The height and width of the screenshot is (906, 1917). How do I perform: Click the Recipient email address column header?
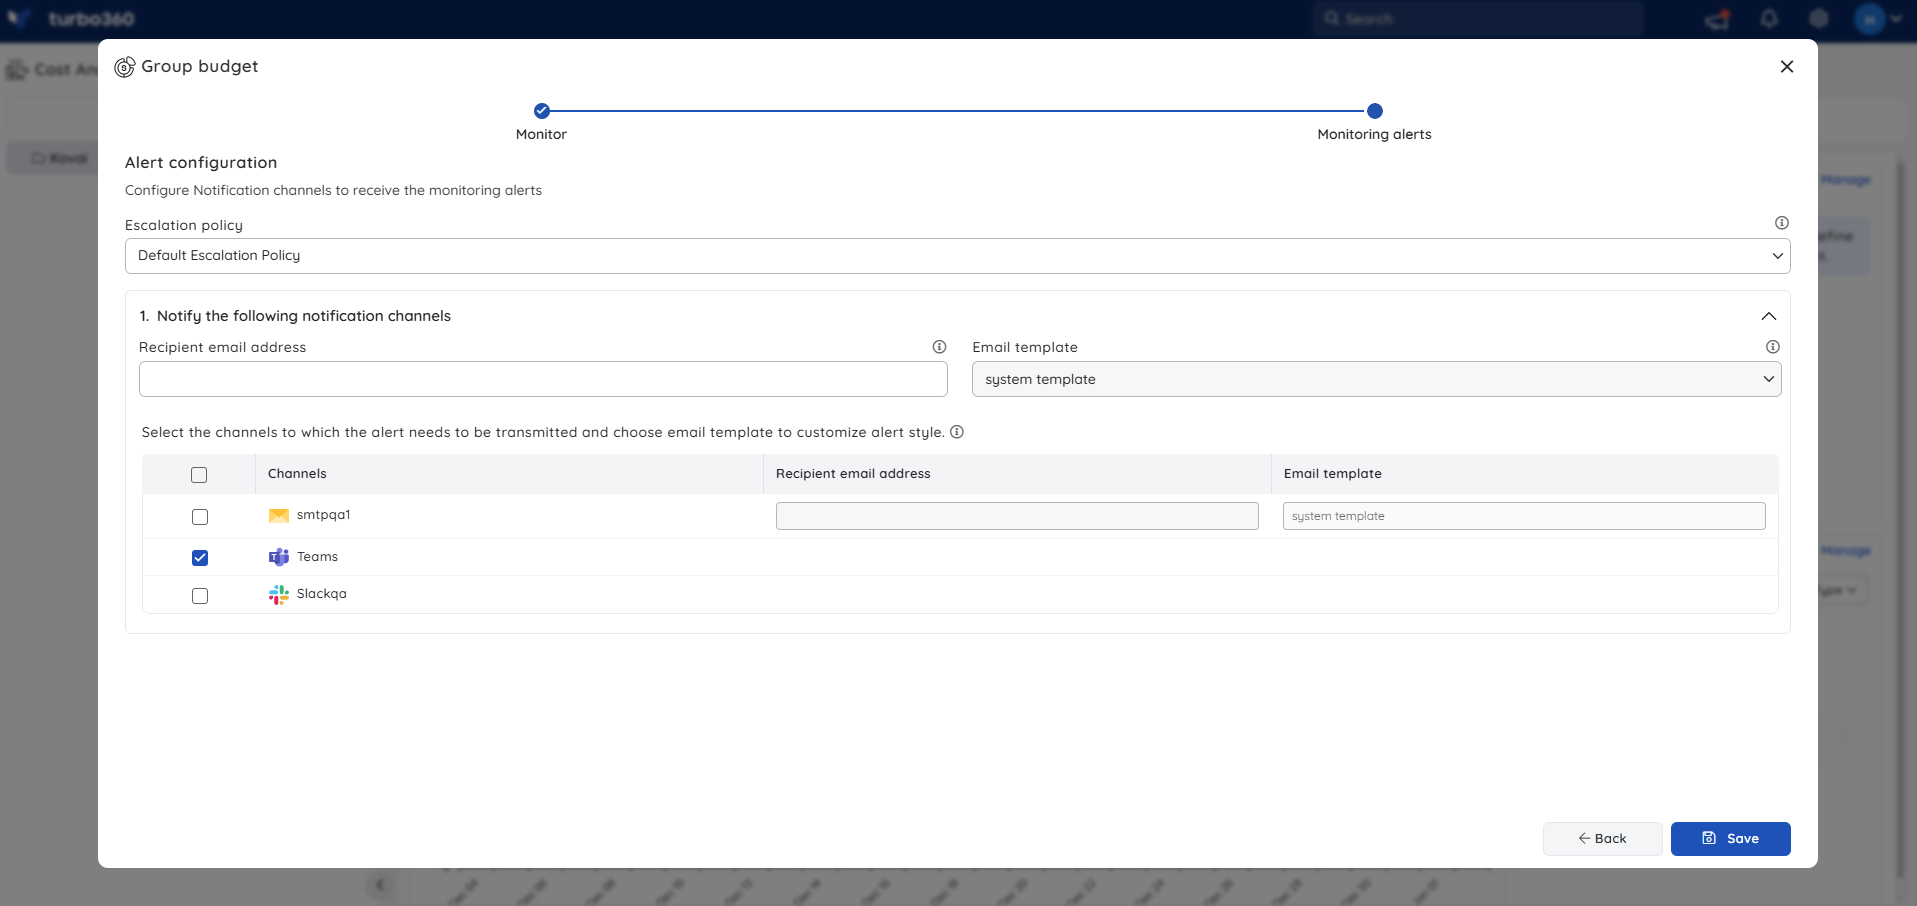click(853, 474)
